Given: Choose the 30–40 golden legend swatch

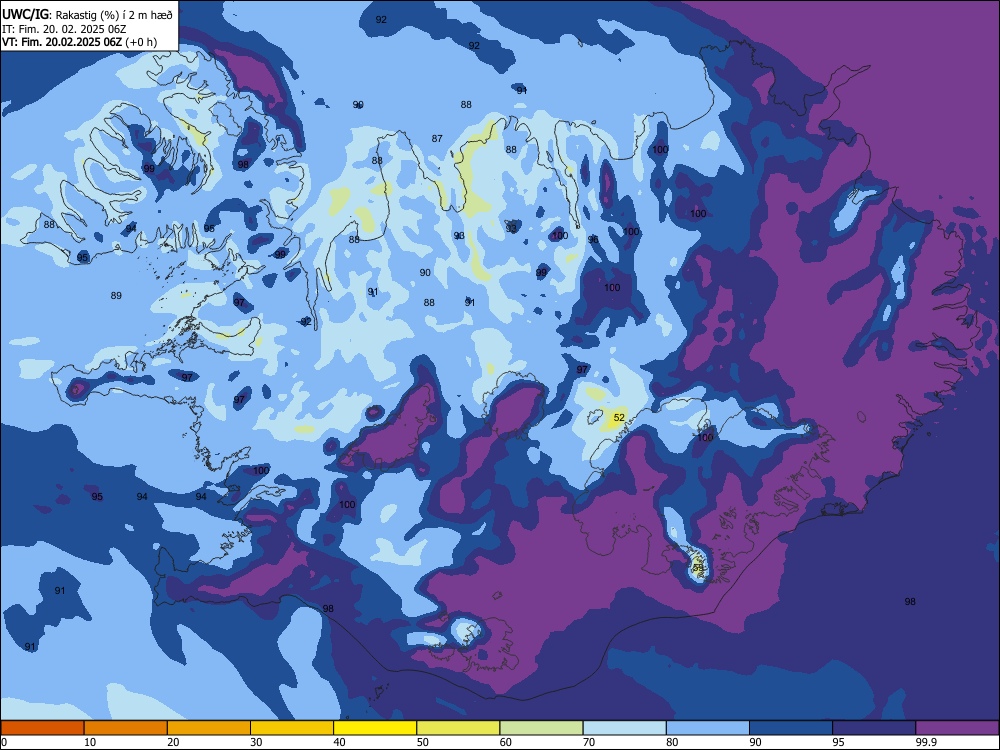Looking at the screenshot, I should click(x=292, y=728).
